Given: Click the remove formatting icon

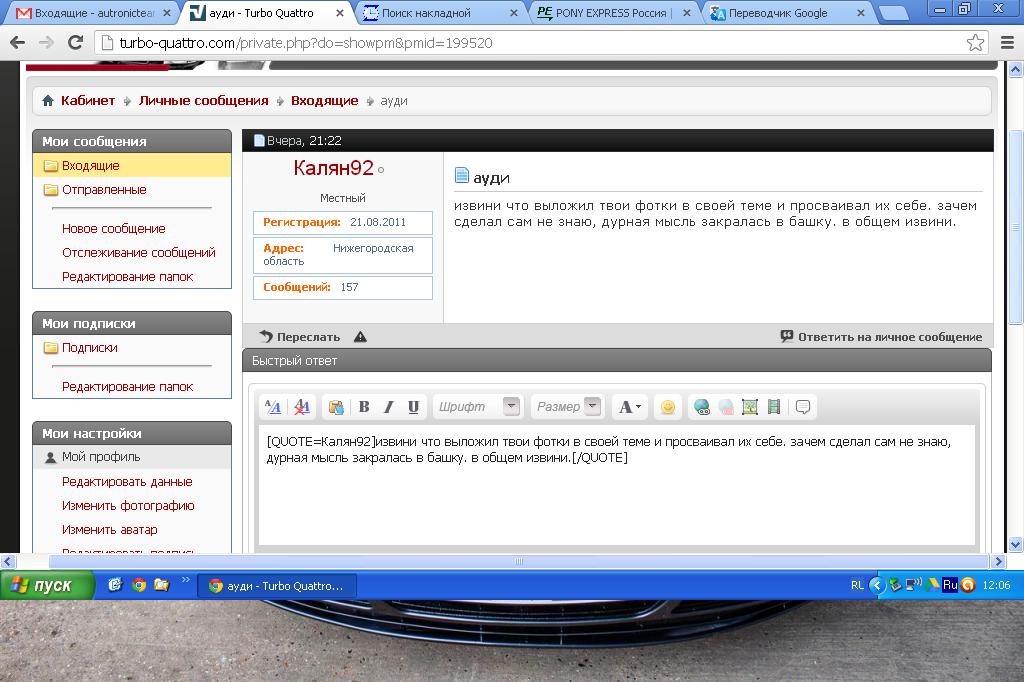Looking at the screenshot, I should coord(302,407).
